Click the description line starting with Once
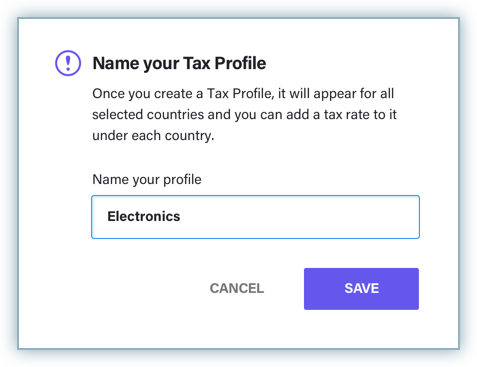 point(243,94)
